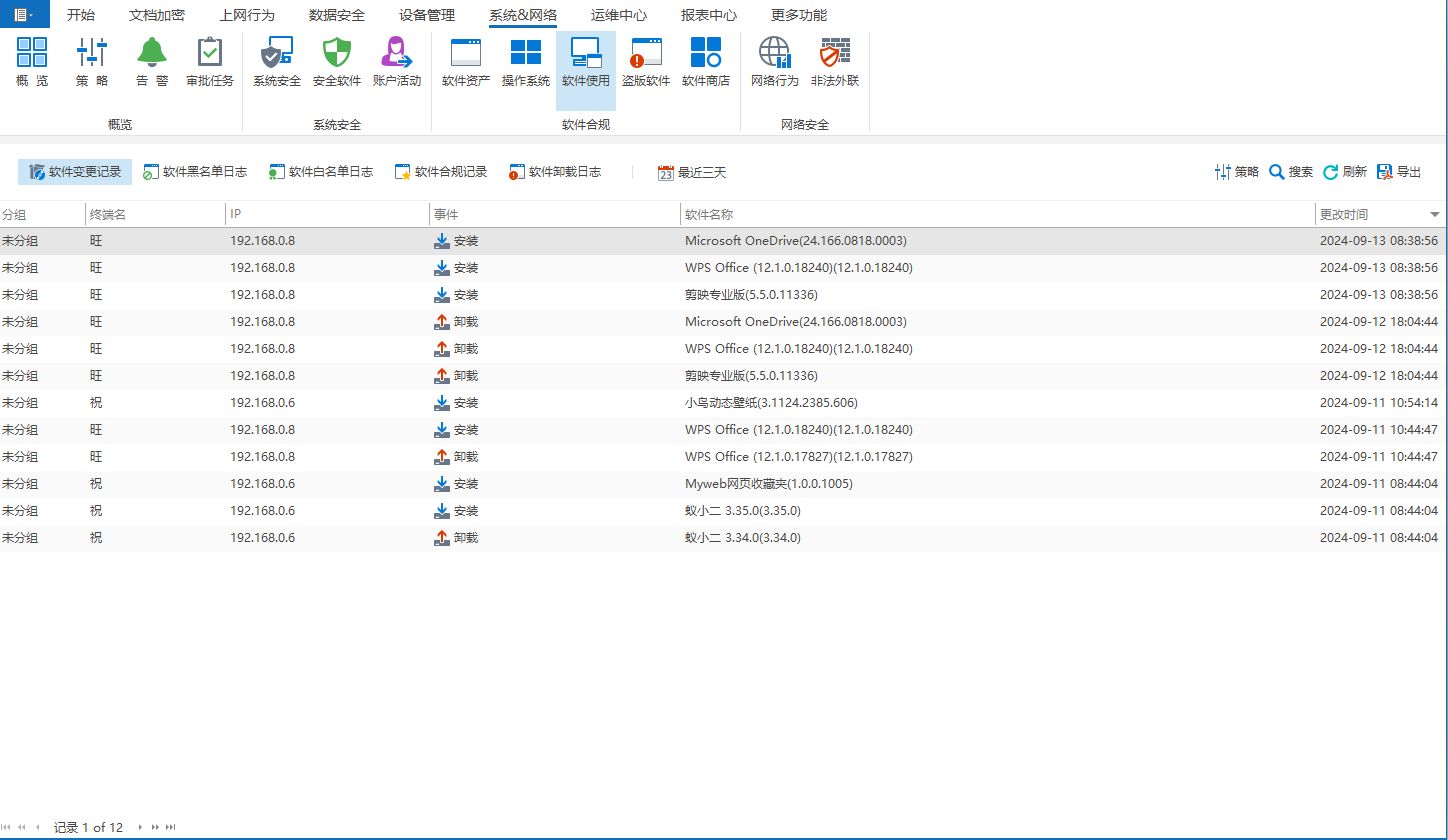Open 软件白名单日志 log view
Screen dimensions: 1448x840
pyautogui.click(x=321, y=172)
